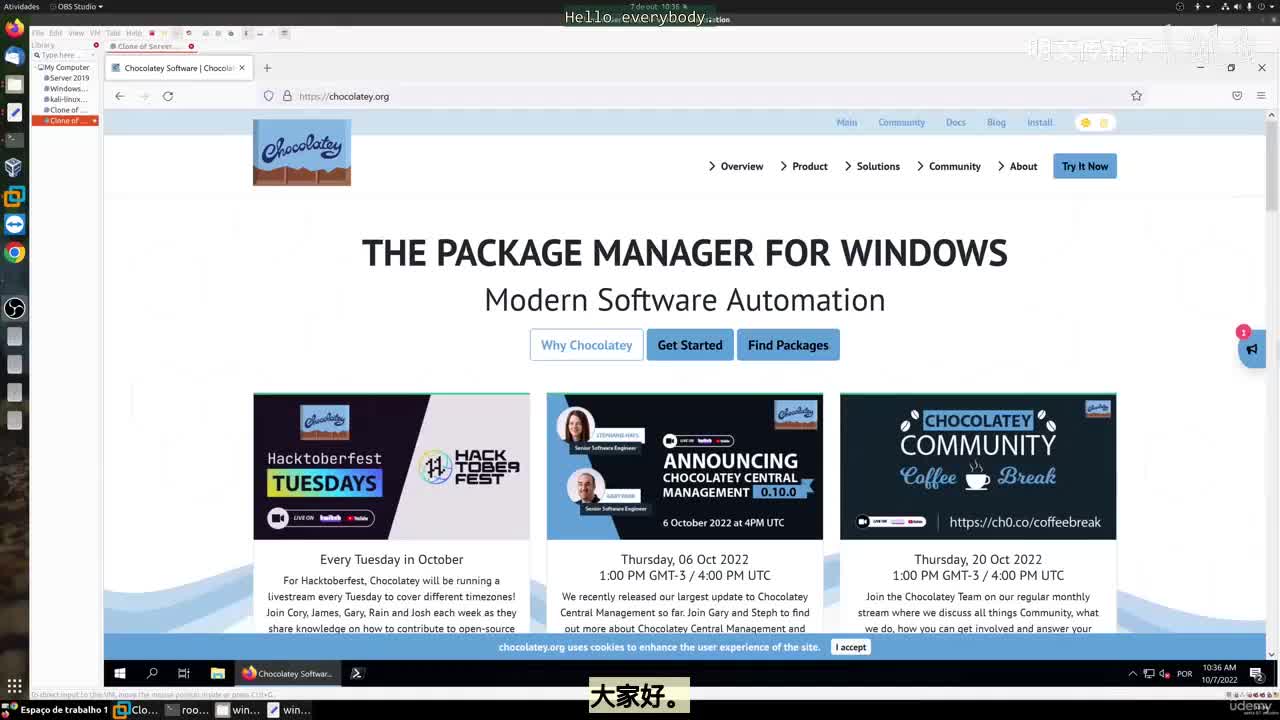Go back in the Firefox browser
This screenshot has width=1280, height=720.
pos(120,96)
